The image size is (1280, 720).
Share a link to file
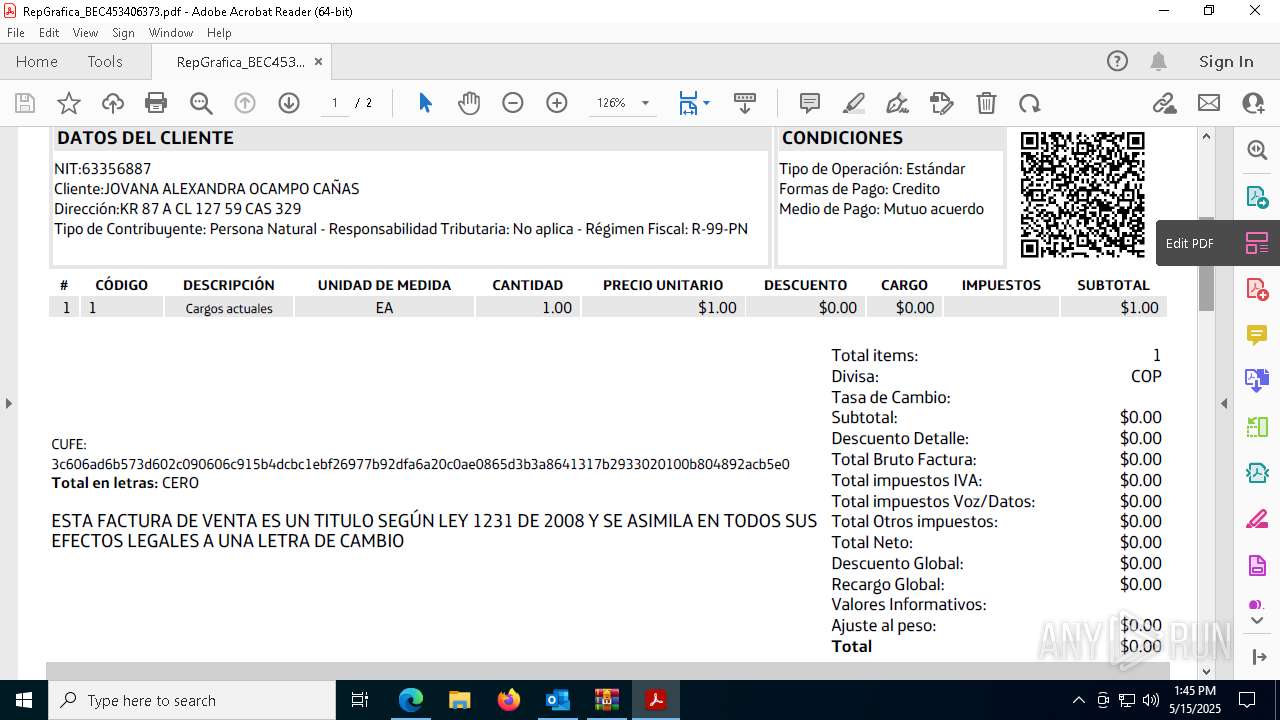point(1164,103)
